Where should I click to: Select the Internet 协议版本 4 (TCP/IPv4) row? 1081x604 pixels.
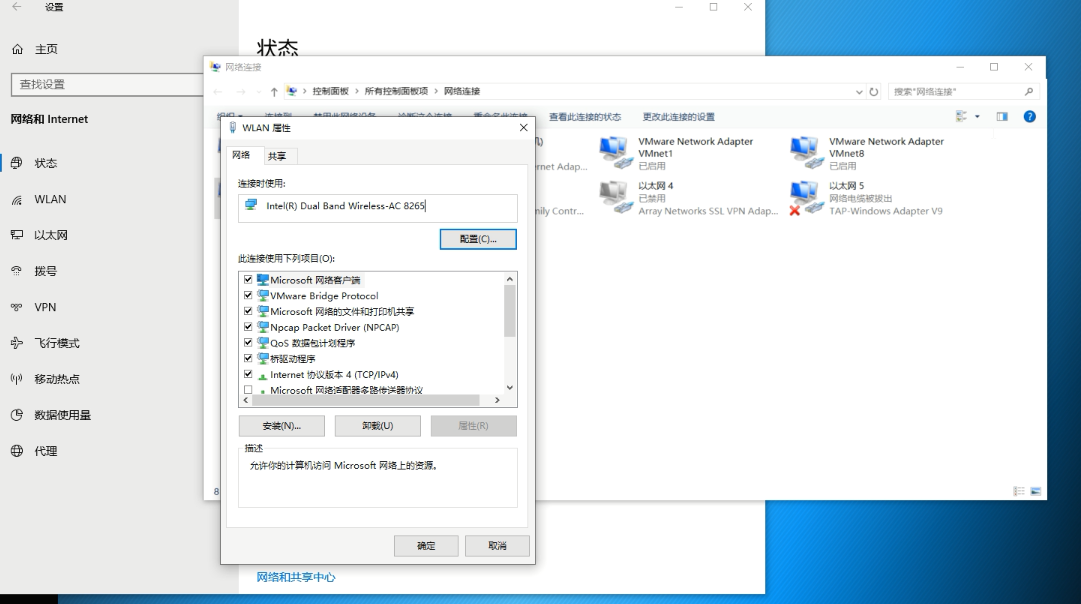pos(334,374)
